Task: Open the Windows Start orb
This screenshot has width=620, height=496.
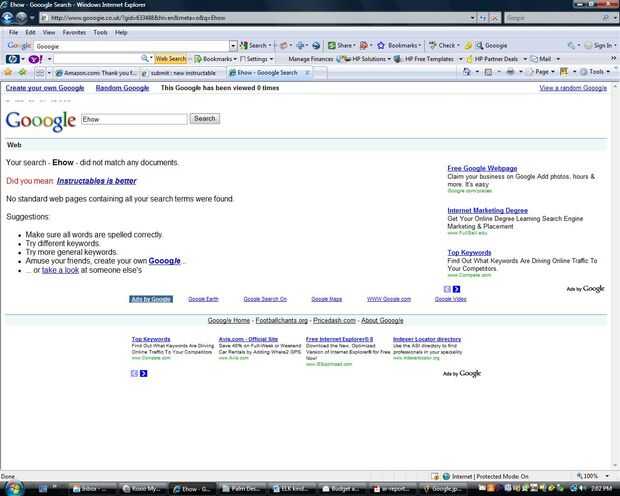Action: point(13,488)
